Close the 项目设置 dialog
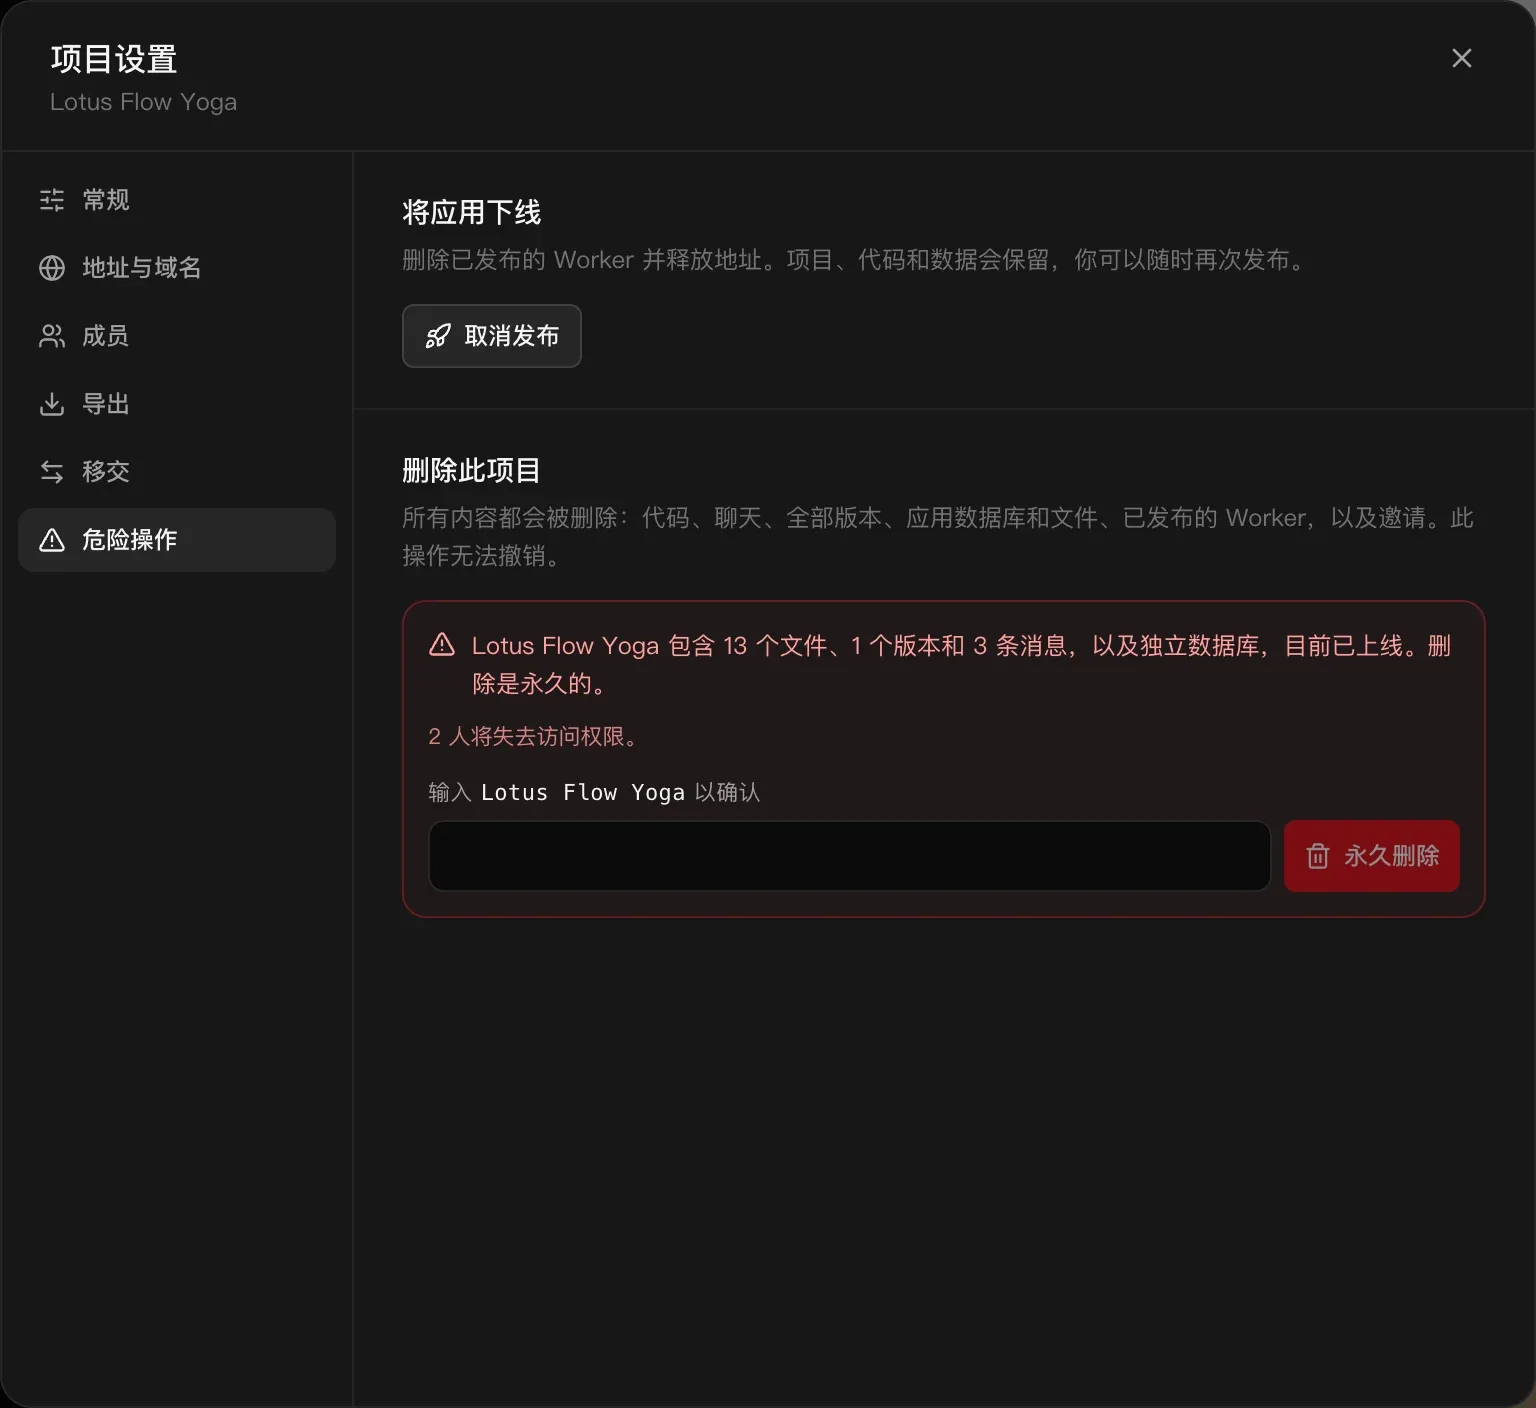Viewport: 1536px width, 1408px height. point(1462,58)
